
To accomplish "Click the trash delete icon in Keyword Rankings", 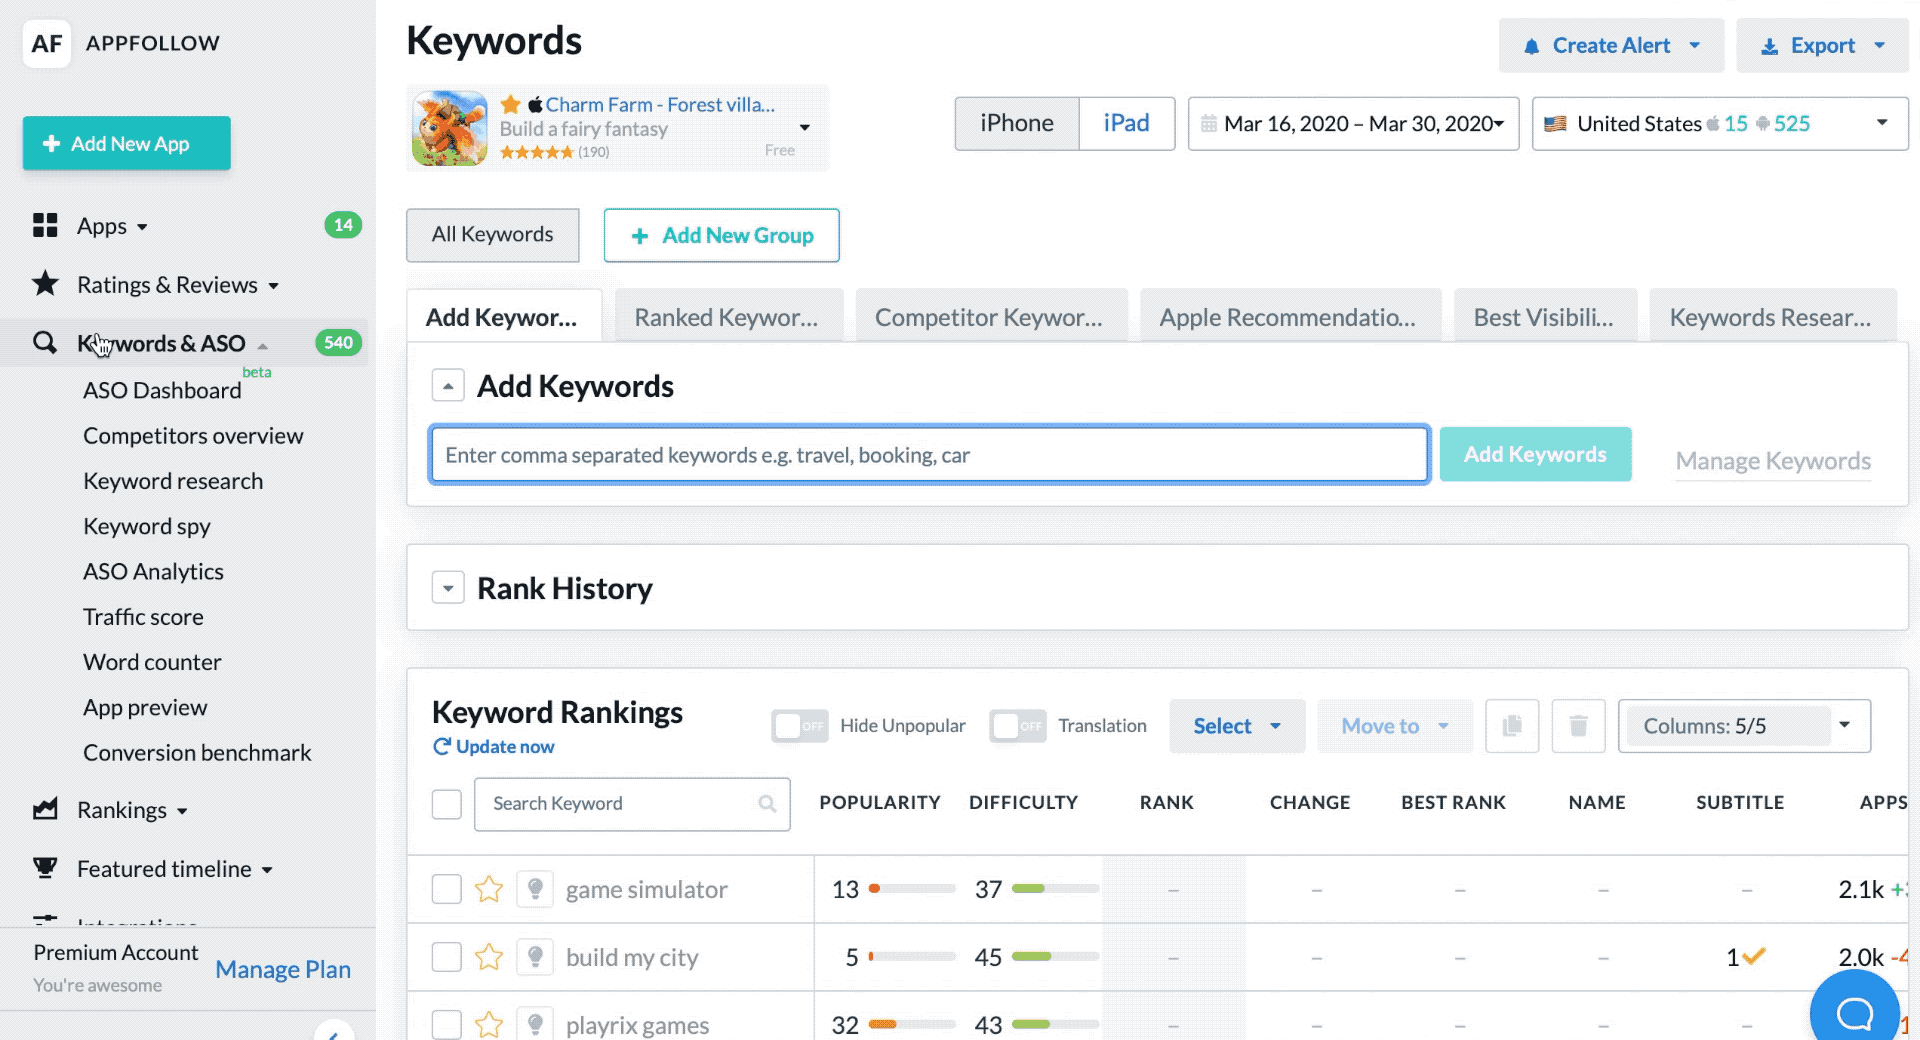I will pyautogui.click(x=1578, y=726).
